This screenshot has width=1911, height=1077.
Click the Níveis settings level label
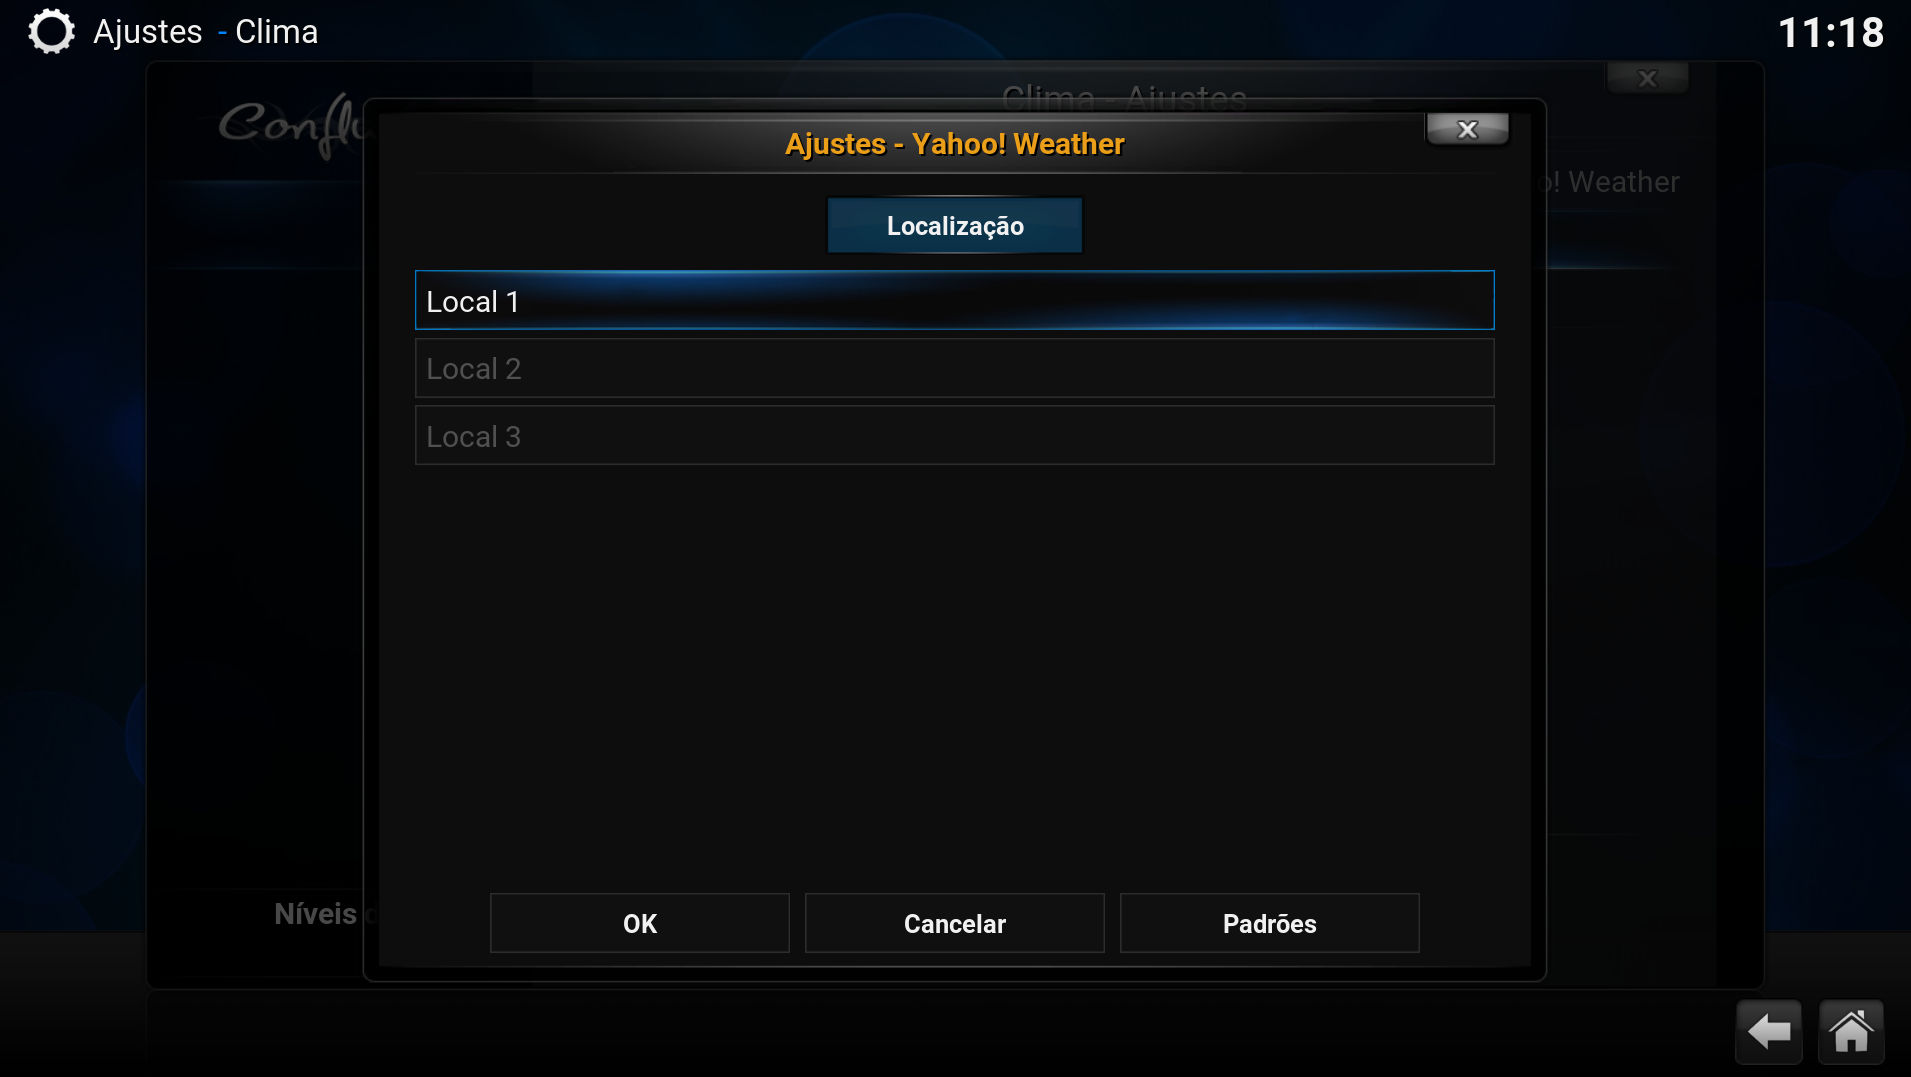pyautogui.click(x=316, y=913)
